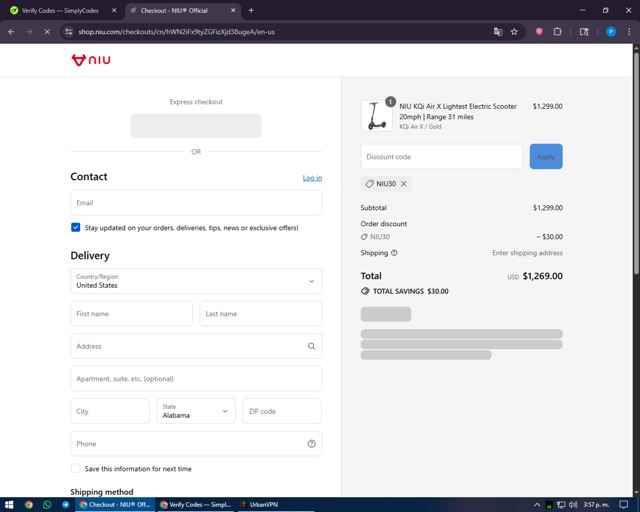Click the Shipping info question icon

tap(394, 253)
